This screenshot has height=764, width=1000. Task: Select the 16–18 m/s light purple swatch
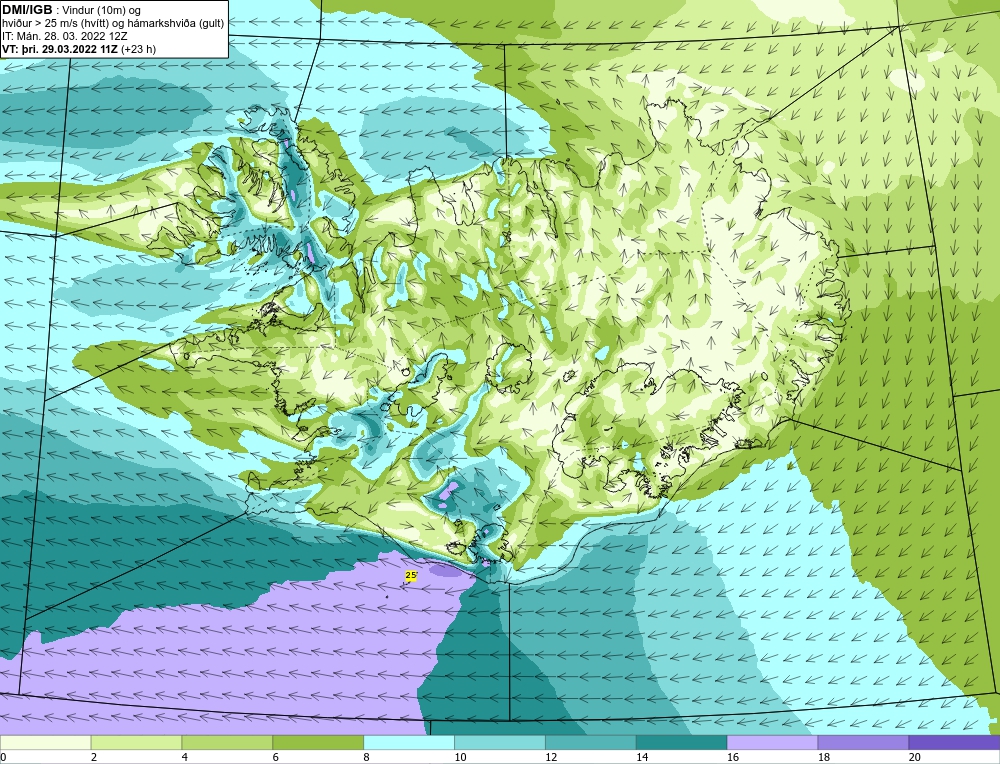click(772, 743)
